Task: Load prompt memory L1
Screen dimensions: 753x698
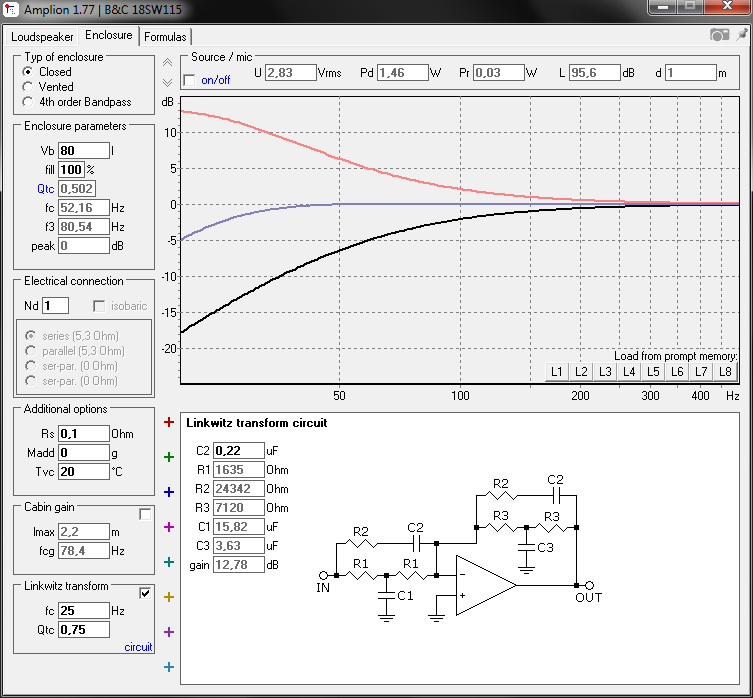Action: pyautogui.click(x=557, y=371)
